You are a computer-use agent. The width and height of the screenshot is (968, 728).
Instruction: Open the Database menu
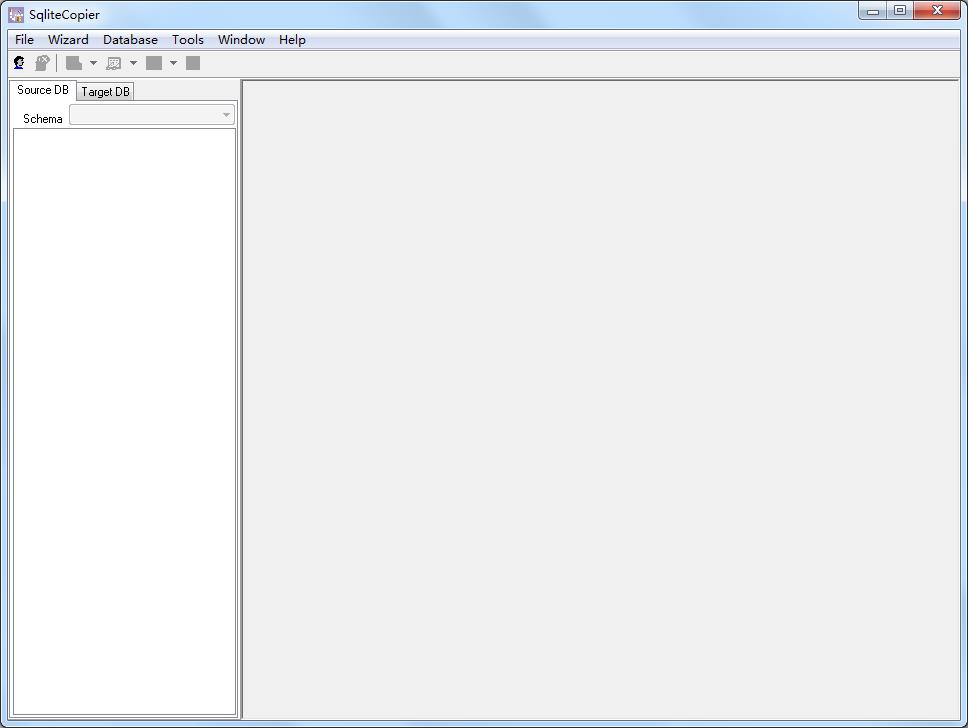(130, 40)
